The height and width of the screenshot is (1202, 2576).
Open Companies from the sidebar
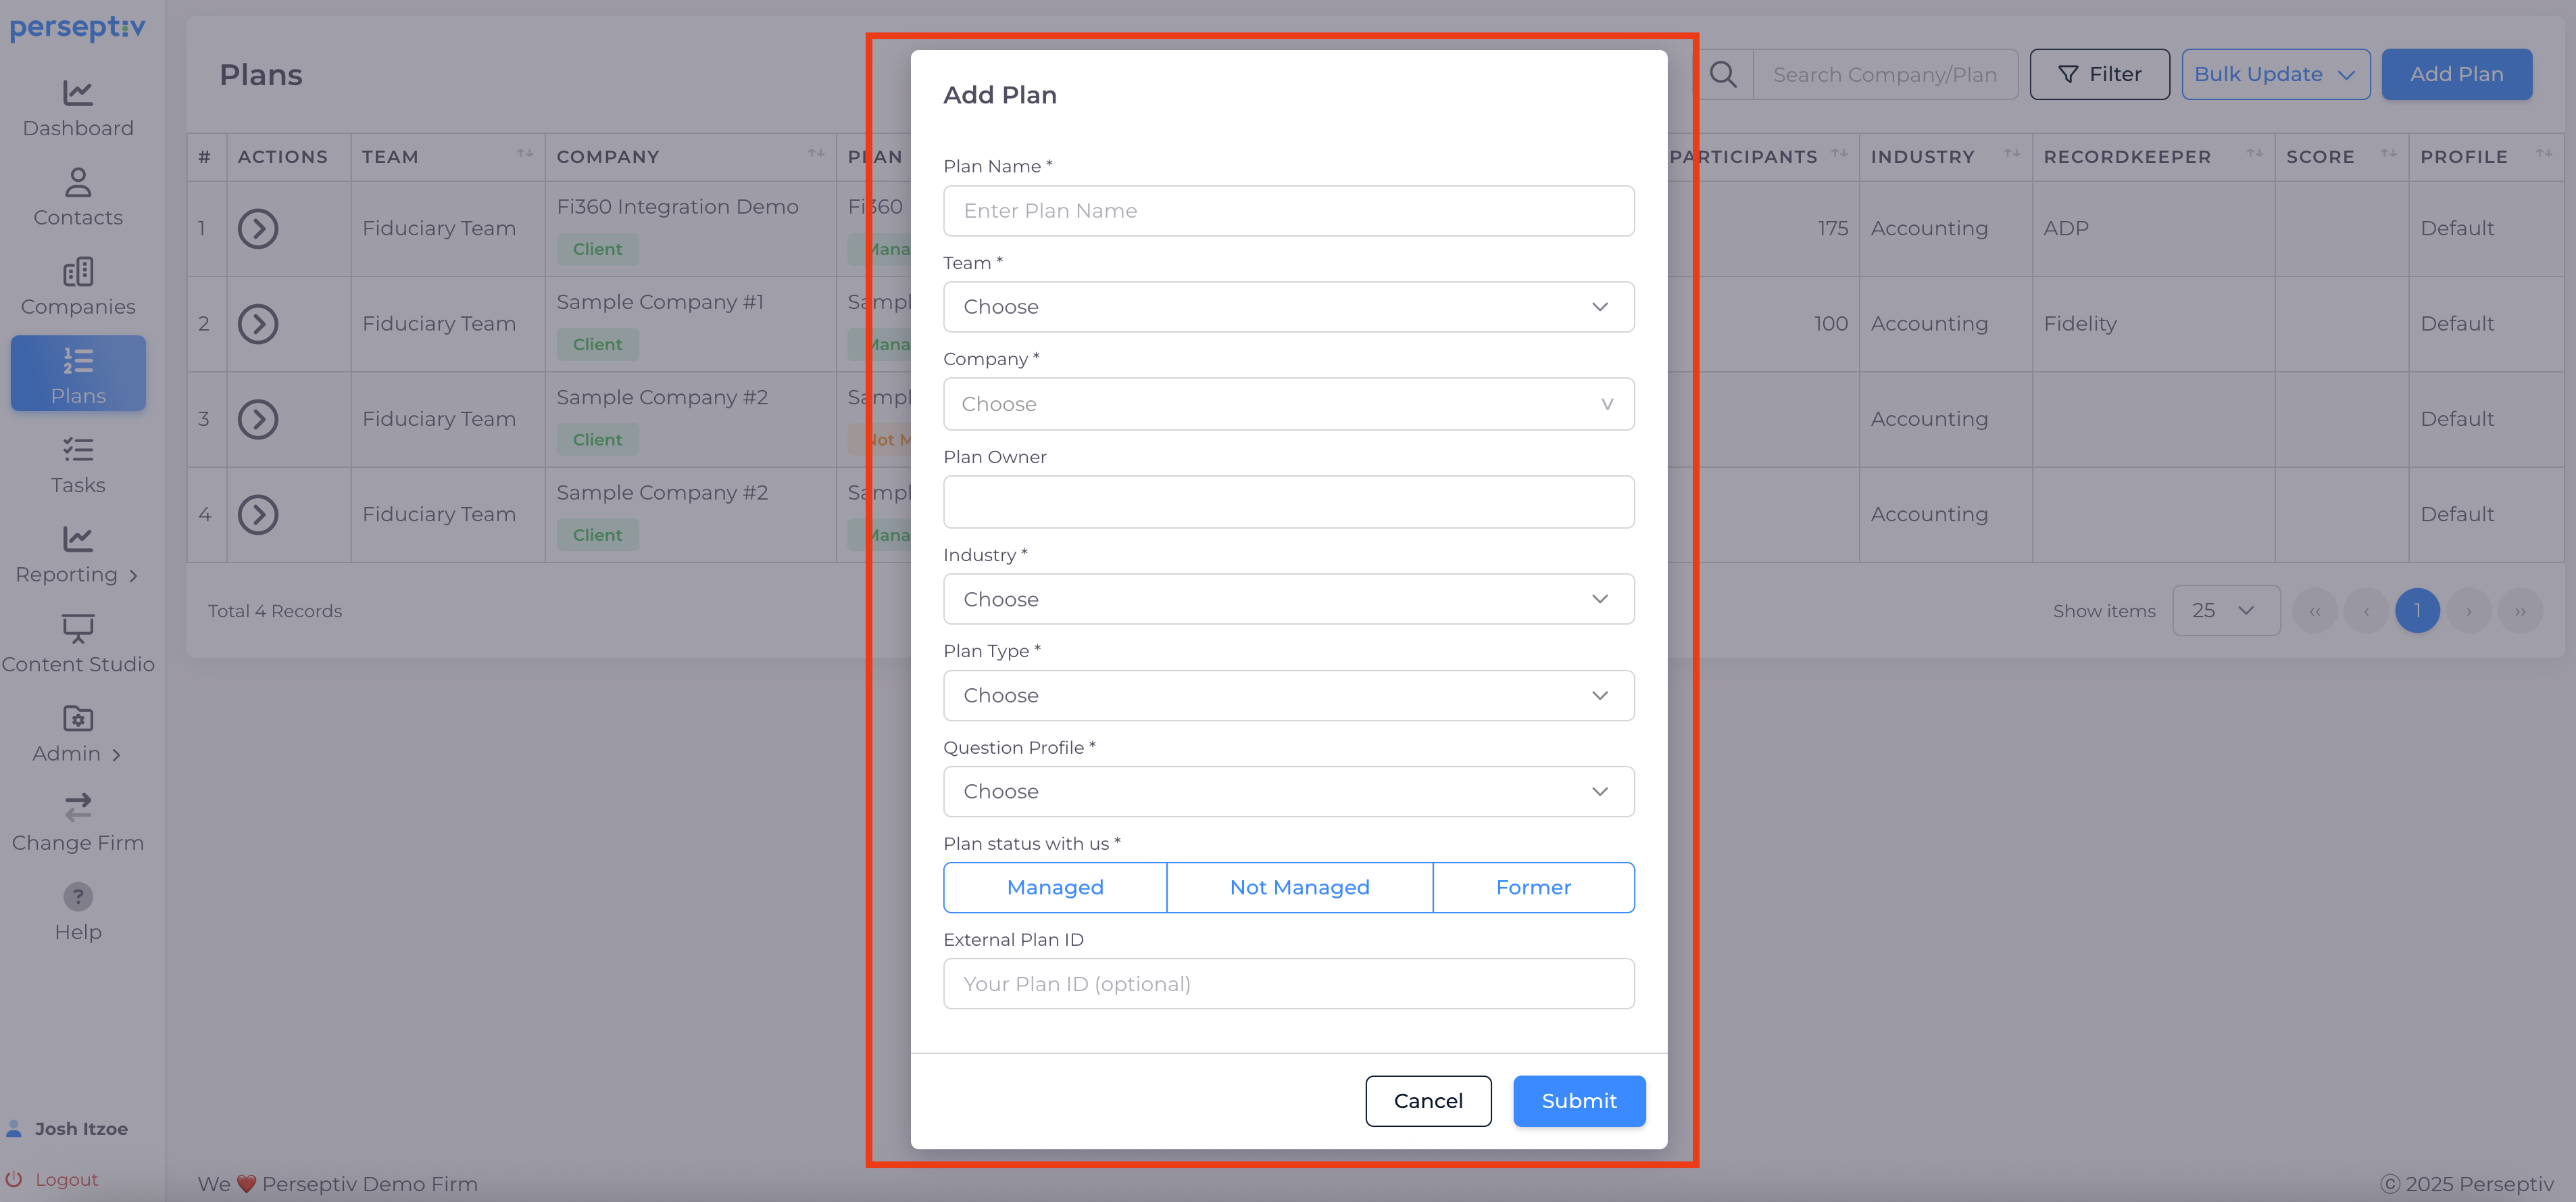pos(78,272)
